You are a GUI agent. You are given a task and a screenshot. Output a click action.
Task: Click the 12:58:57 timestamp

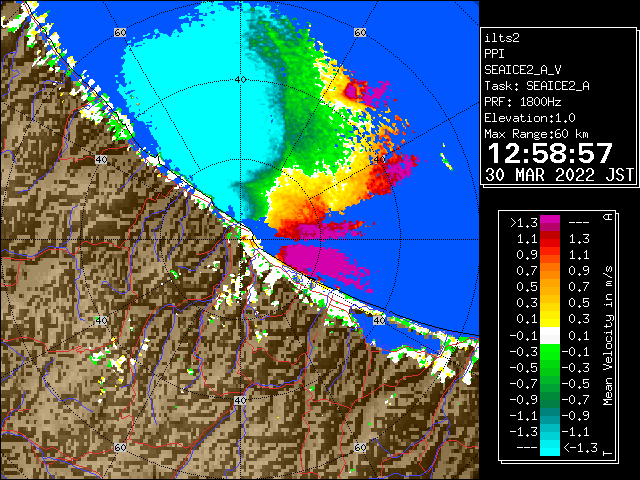click(550, 153)
